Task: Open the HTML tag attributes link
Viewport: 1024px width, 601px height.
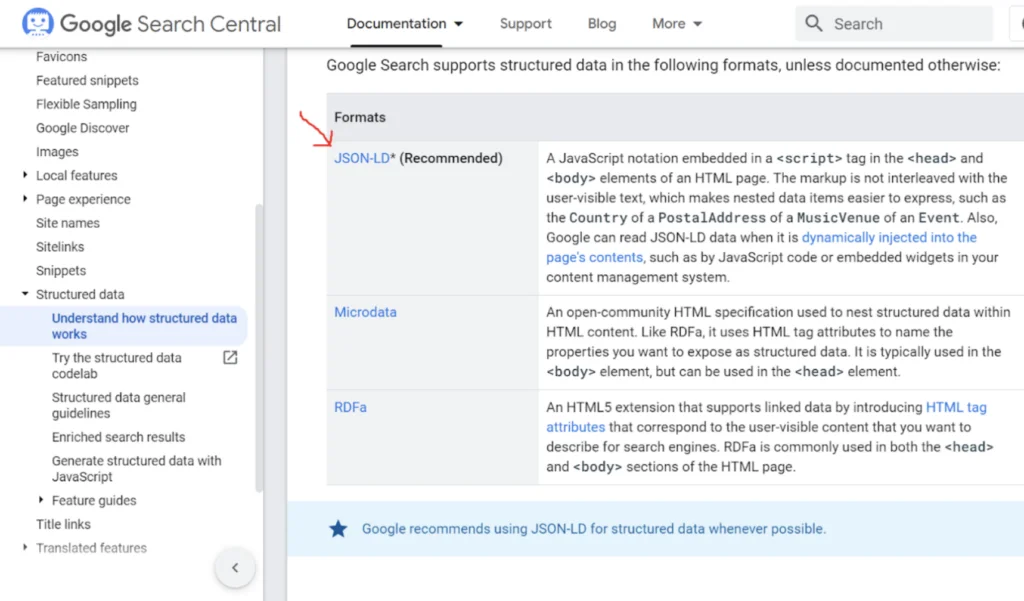Action: (957, 407)
